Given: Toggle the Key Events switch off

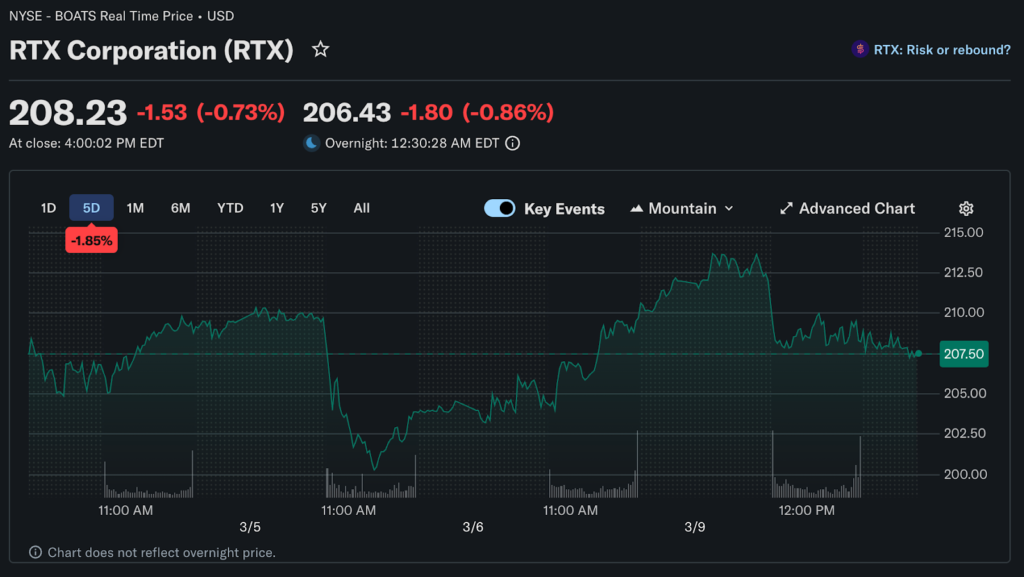Looking at the screenshot, I should pyautogui.click(x=499, y=208).
